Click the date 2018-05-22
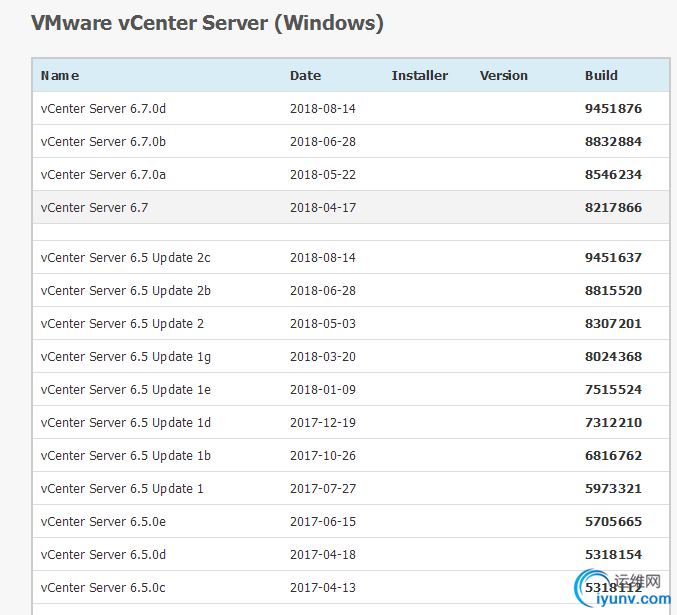 [323, 174]
